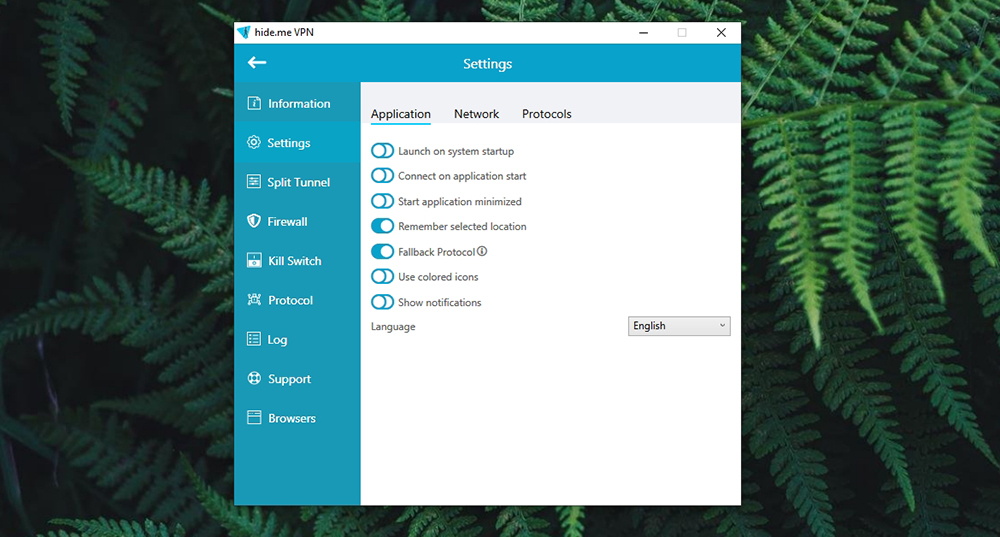
Task: Open the Split Tunnel menu label
Action: [x=298, y=182]
